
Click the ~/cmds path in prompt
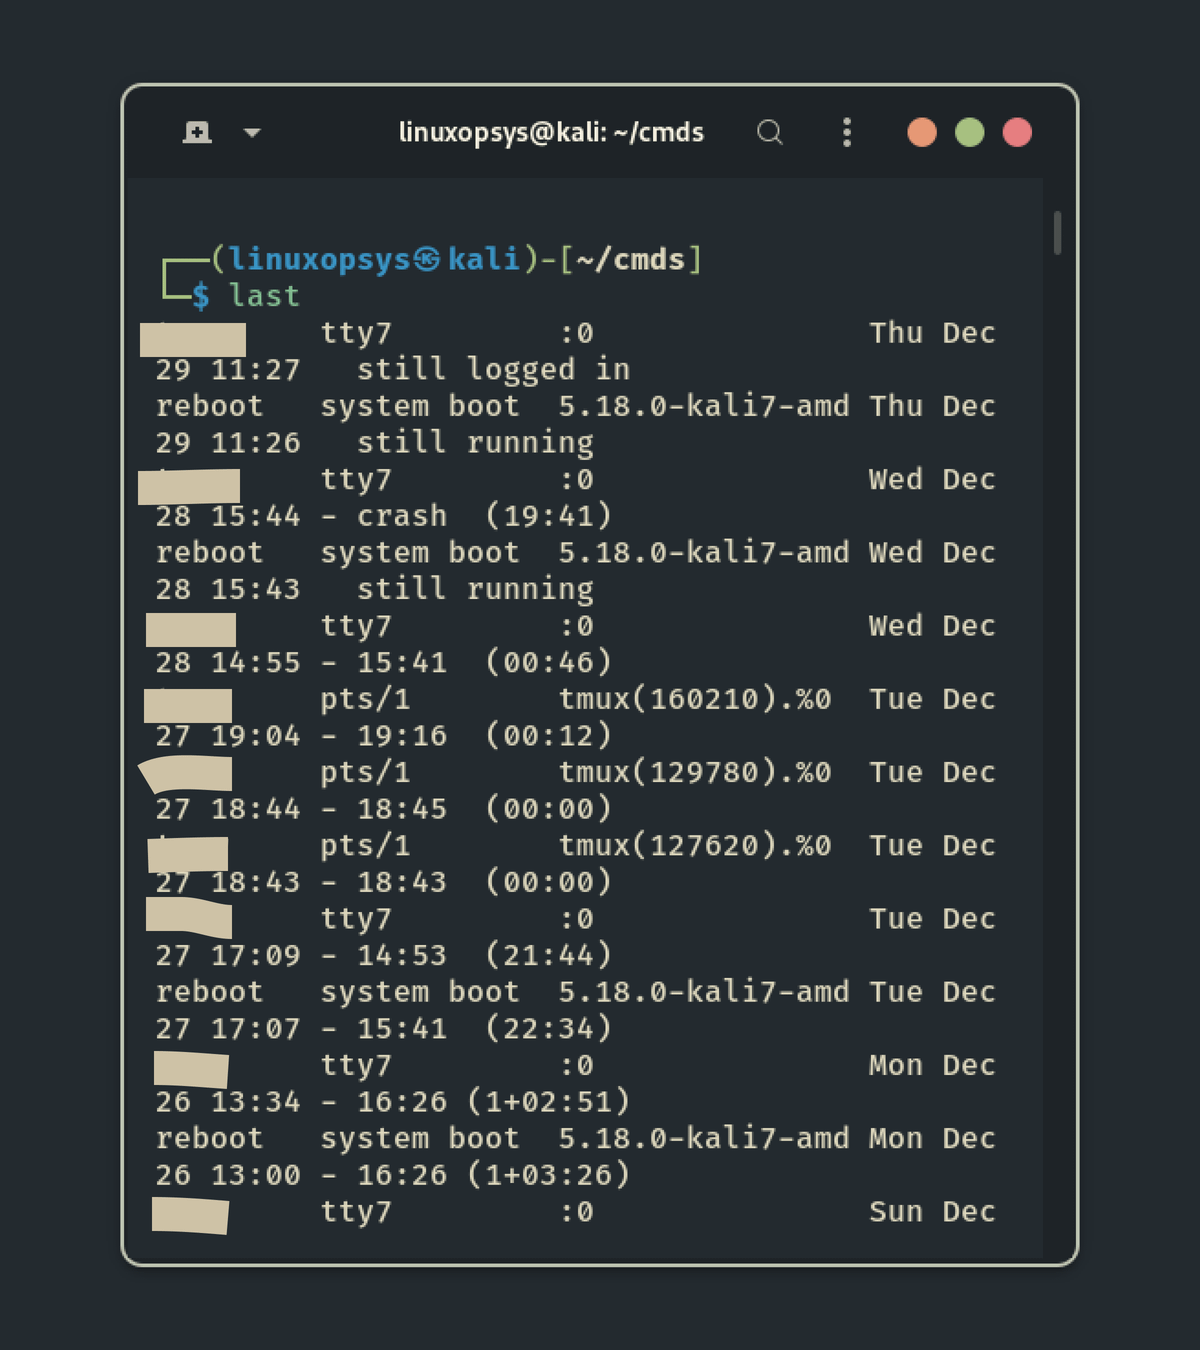pos(630,260)
